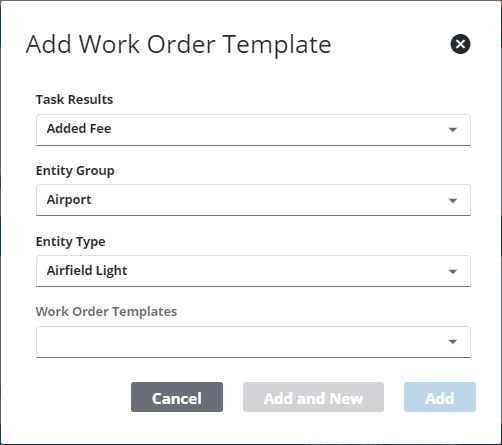Expand the Task Results dropdown arrow
Image resolution: width=502 pixels, height=445 pixels.
(453, 129)
